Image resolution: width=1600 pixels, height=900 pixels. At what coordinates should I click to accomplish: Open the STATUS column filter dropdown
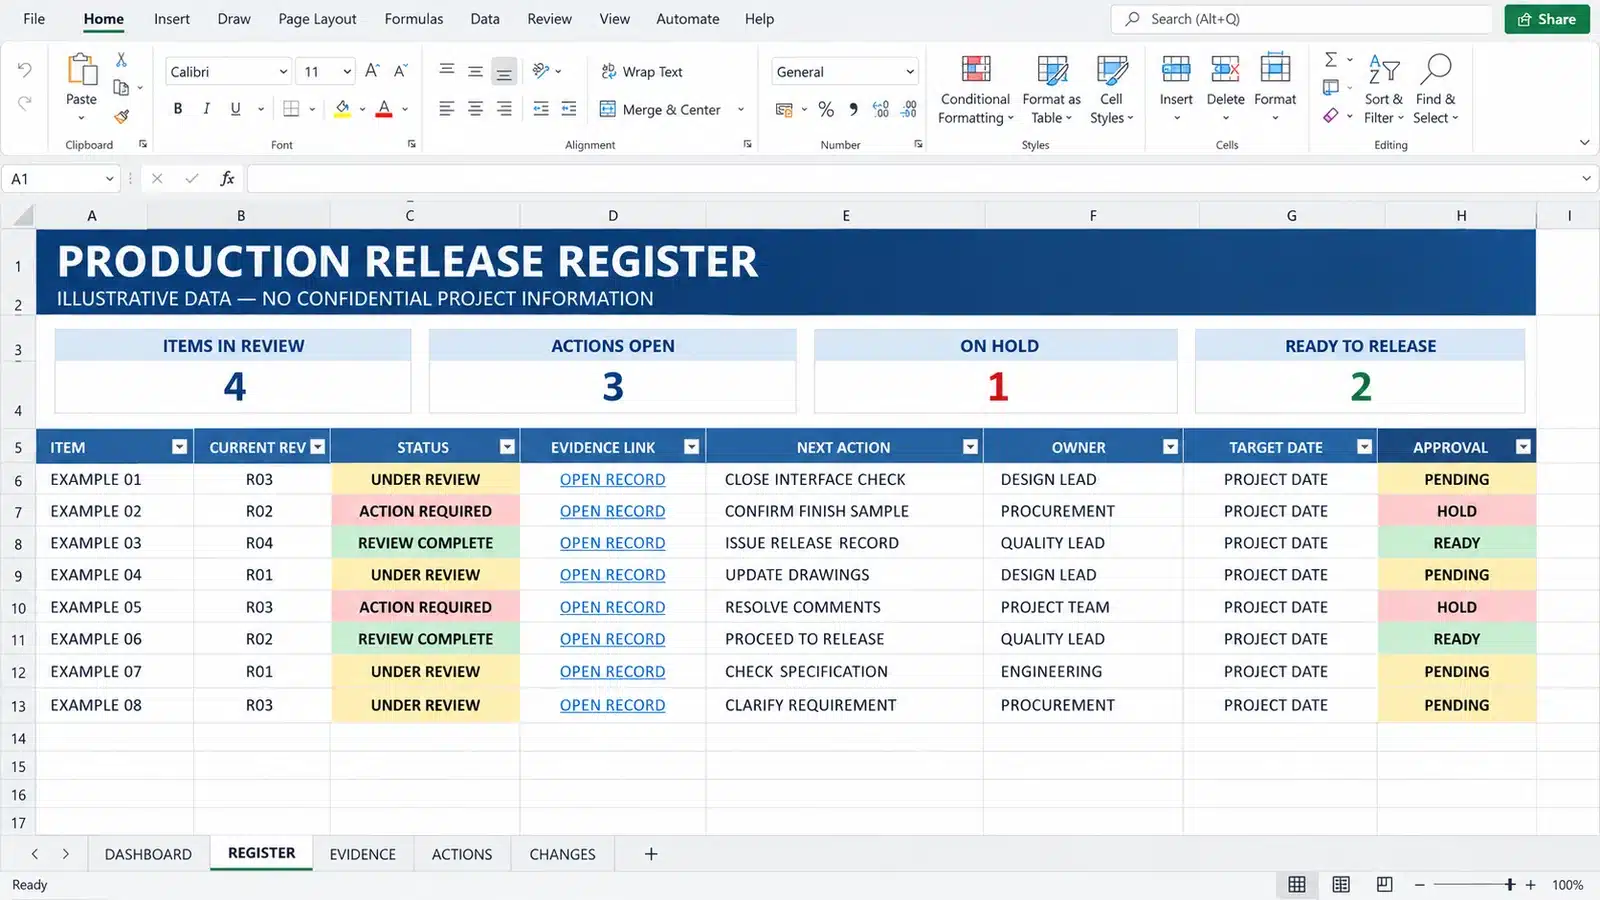[507, 447]
